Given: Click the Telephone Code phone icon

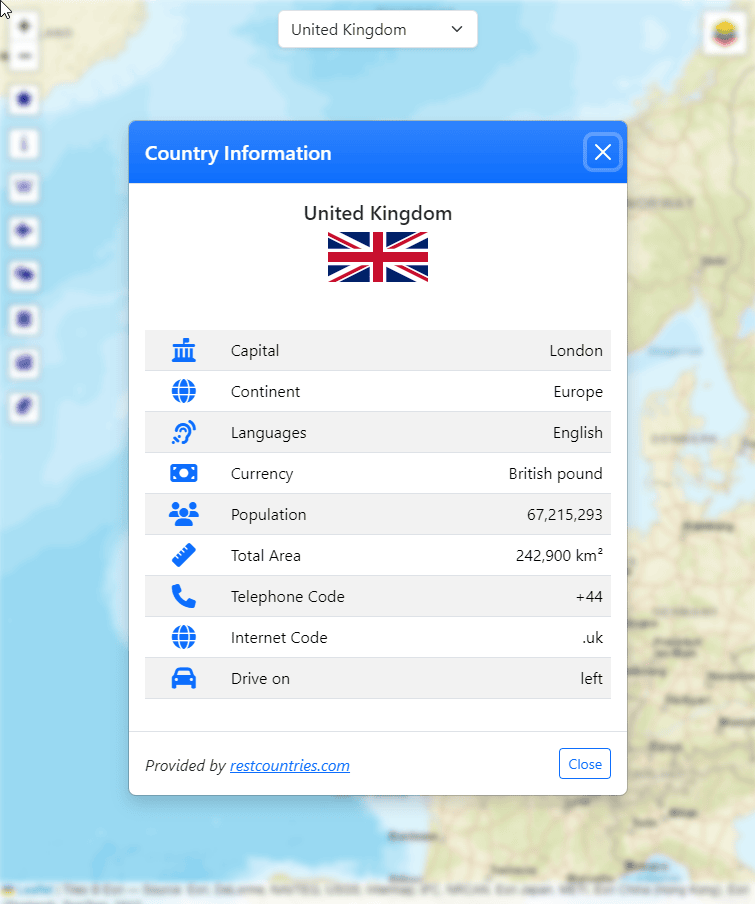Looking at the screenshot, I should (x=184, y=596).
